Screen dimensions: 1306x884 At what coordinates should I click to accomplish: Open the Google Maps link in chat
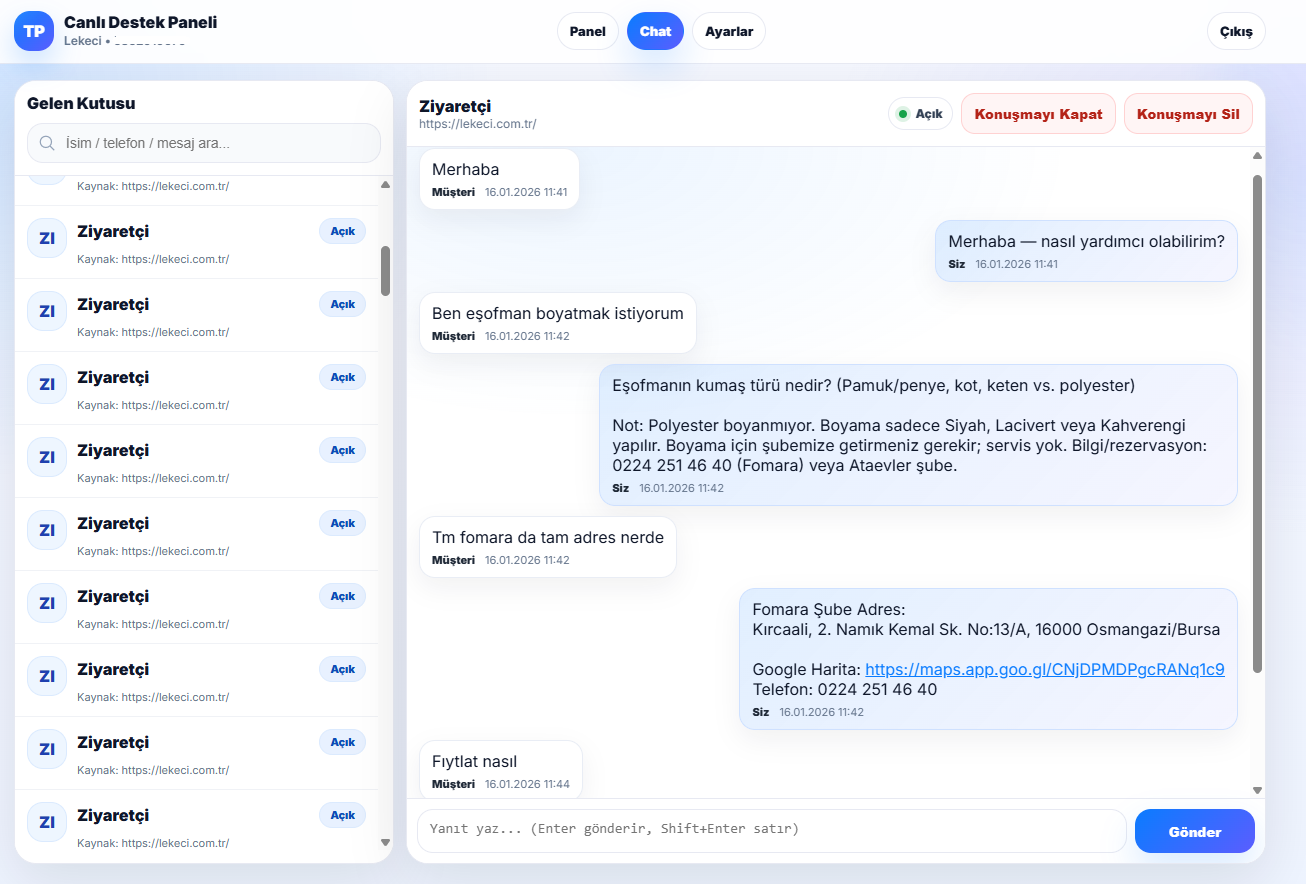1044,670
